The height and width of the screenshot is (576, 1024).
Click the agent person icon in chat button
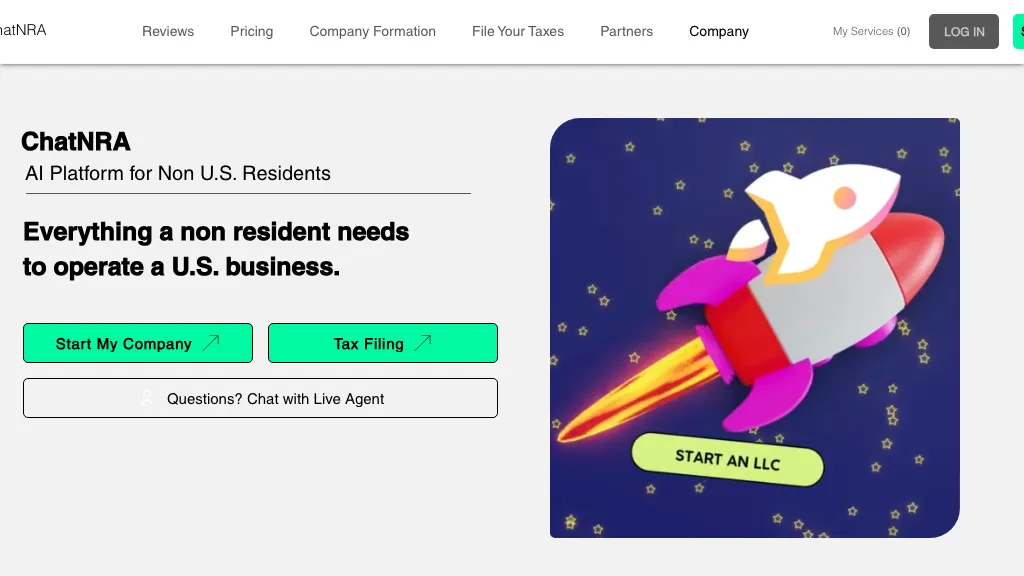[147, 398]
